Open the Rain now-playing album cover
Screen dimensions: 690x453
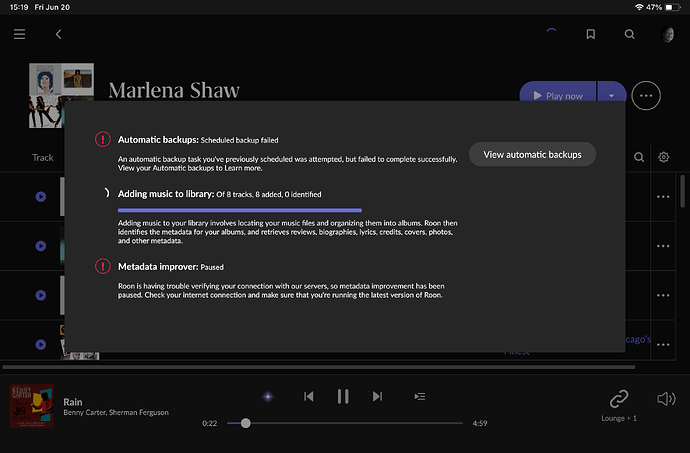(x=32, y=406)
